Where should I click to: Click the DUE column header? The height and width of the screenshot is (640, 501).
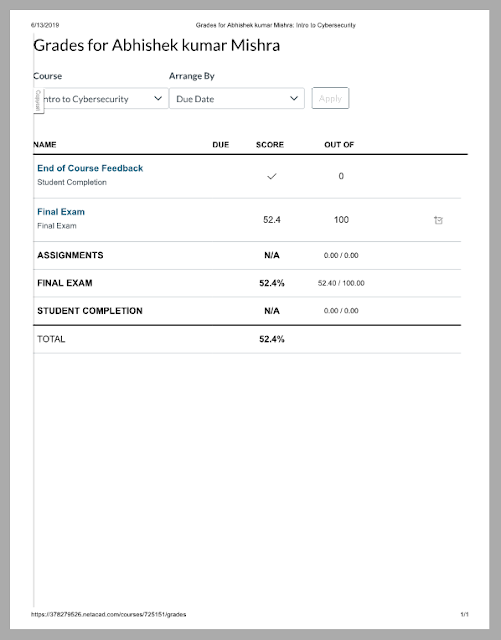click(220, 144)
